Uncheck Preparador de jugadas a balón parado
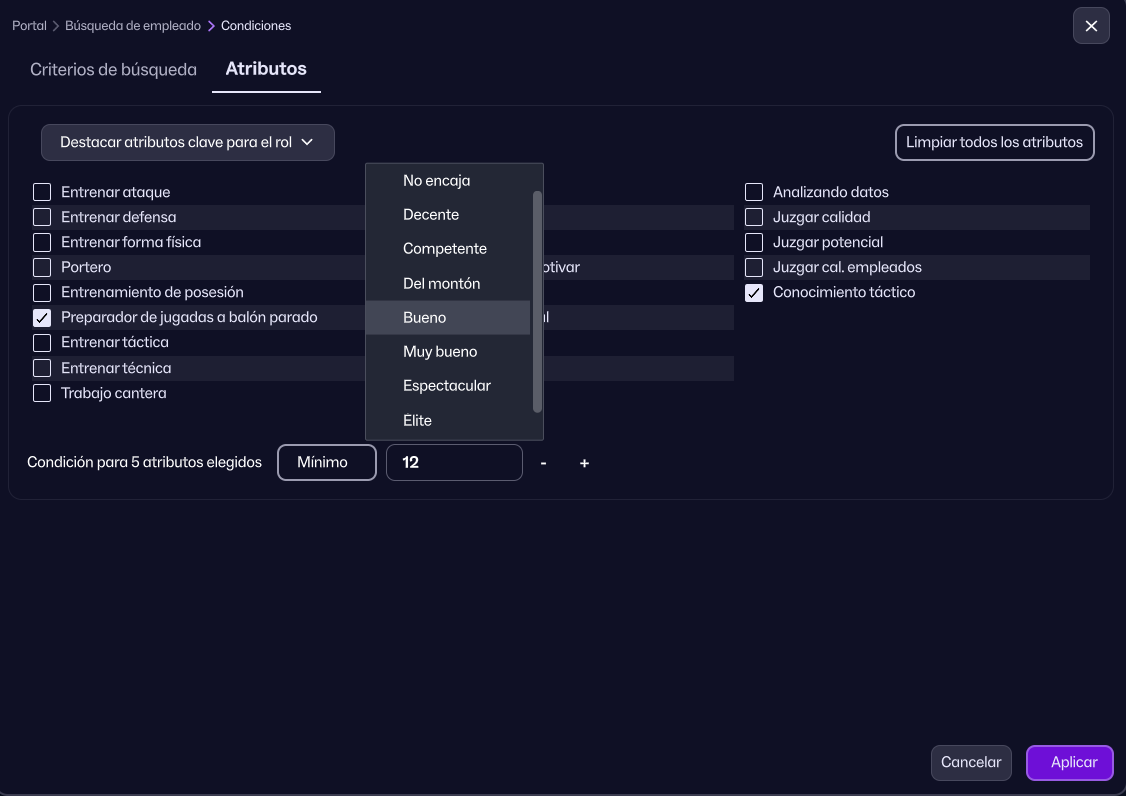Screen dimensions: 1126x796 [42, 318]
